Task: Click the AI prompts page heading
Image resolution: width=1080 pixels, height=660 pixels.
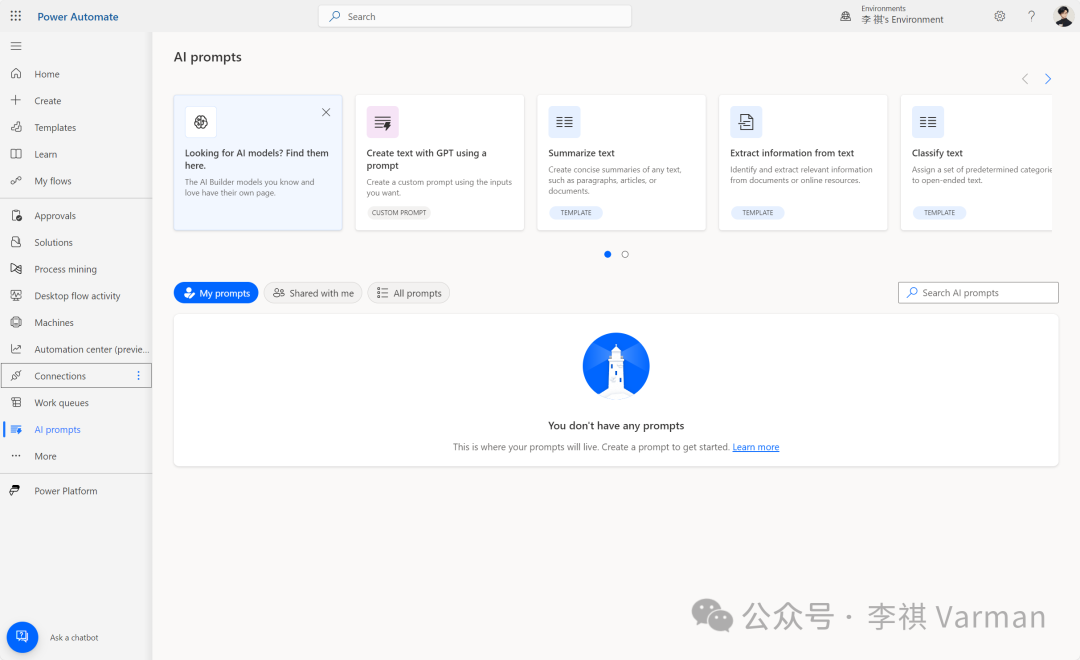Action: coord(207,57)
